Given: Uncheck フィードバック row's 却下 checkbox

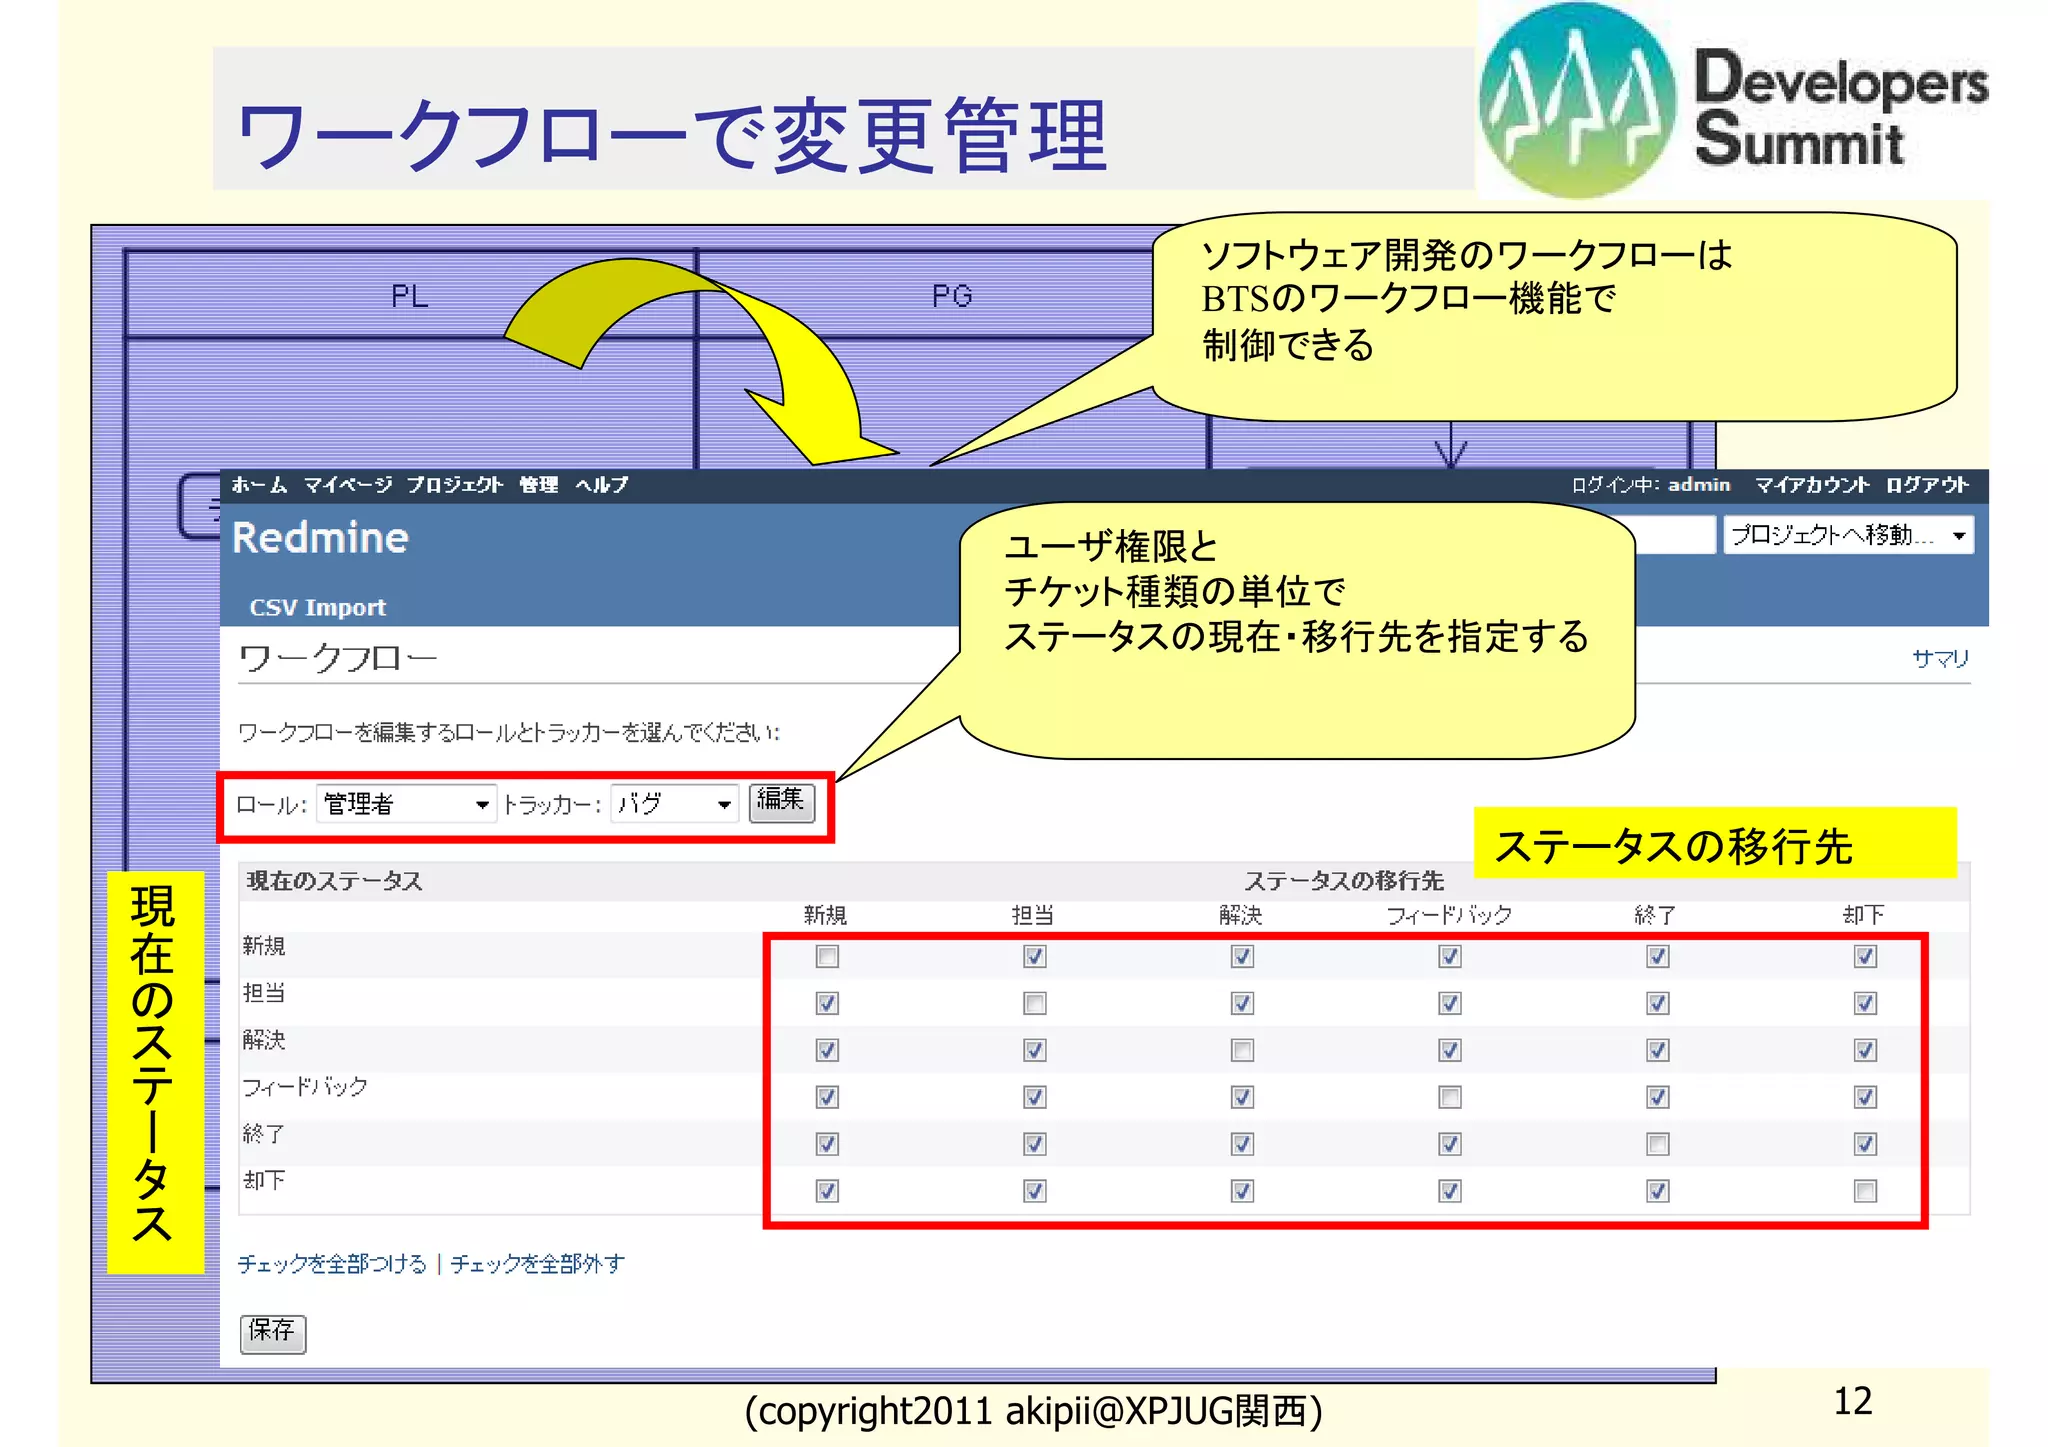Looking at the screenshot, I should (x=1865, y=1097).
